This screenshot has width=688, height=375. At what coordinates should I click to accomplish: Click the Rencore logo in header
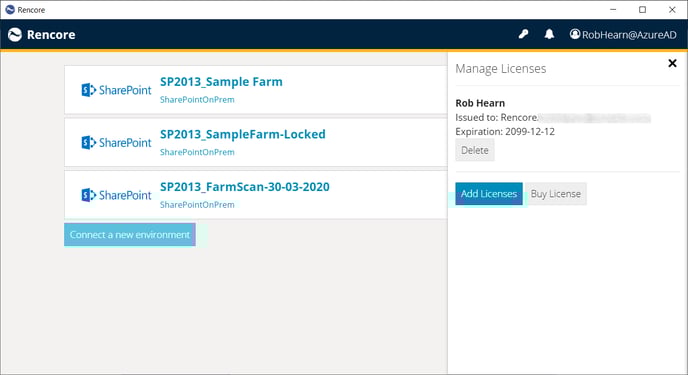pos(15,35)
